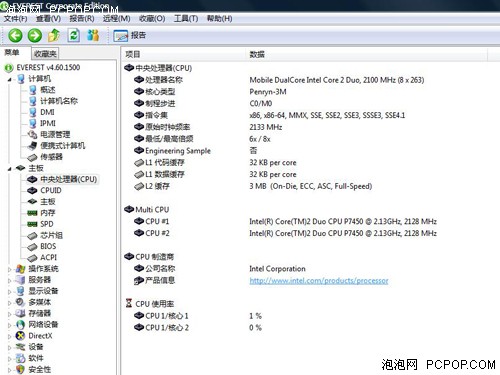Click the 多媒体 multimedia icon
The width and height of the screenshot is (500, 375).
(20, 302)
